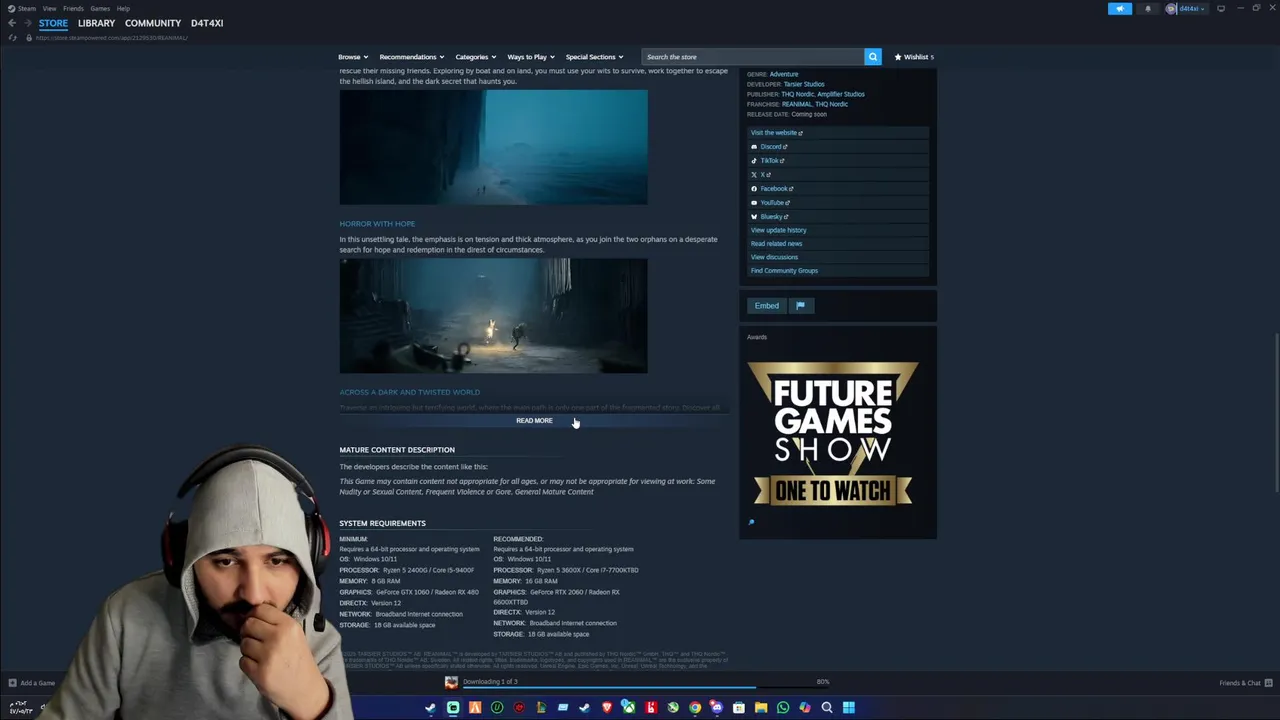Open Xbox app from the taskbar
Image resolution: width=1280 pixels, height=720 pixels.
629,708
